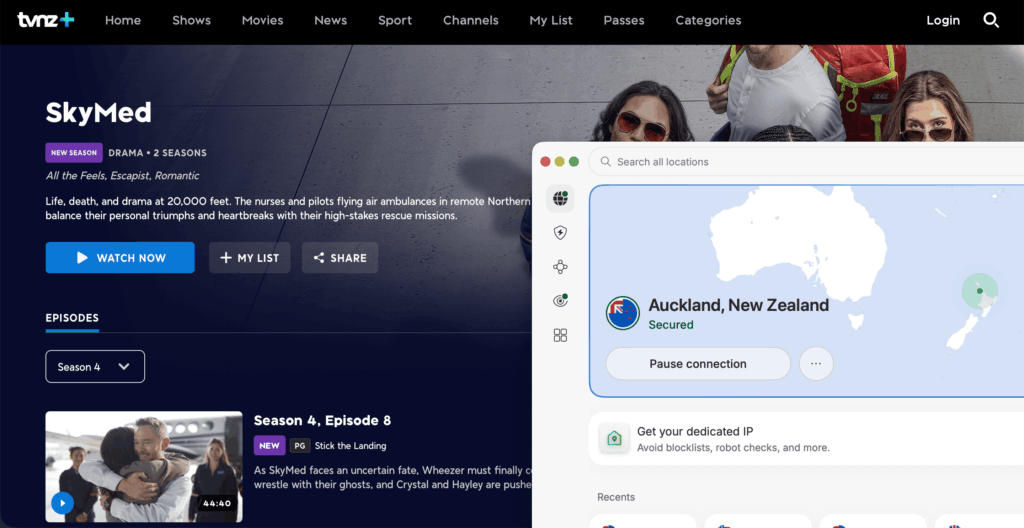
Task: Click the Watch Now button
Action: pyautogui.click(x=120, y=257)
